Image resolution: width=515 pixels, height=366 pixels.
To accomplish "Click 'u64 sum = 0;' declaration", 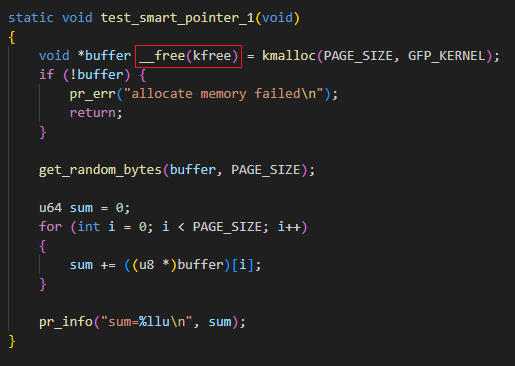I will click(x=84, y=208).
